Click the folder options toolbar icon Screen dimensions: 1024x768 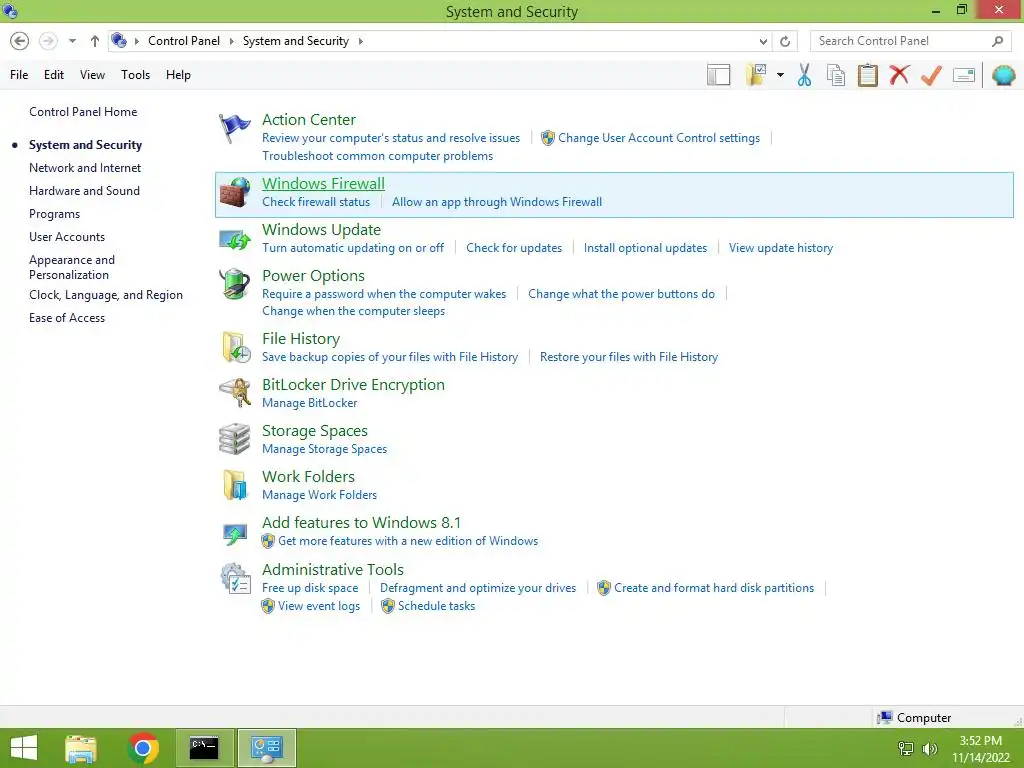click(757, 75)
